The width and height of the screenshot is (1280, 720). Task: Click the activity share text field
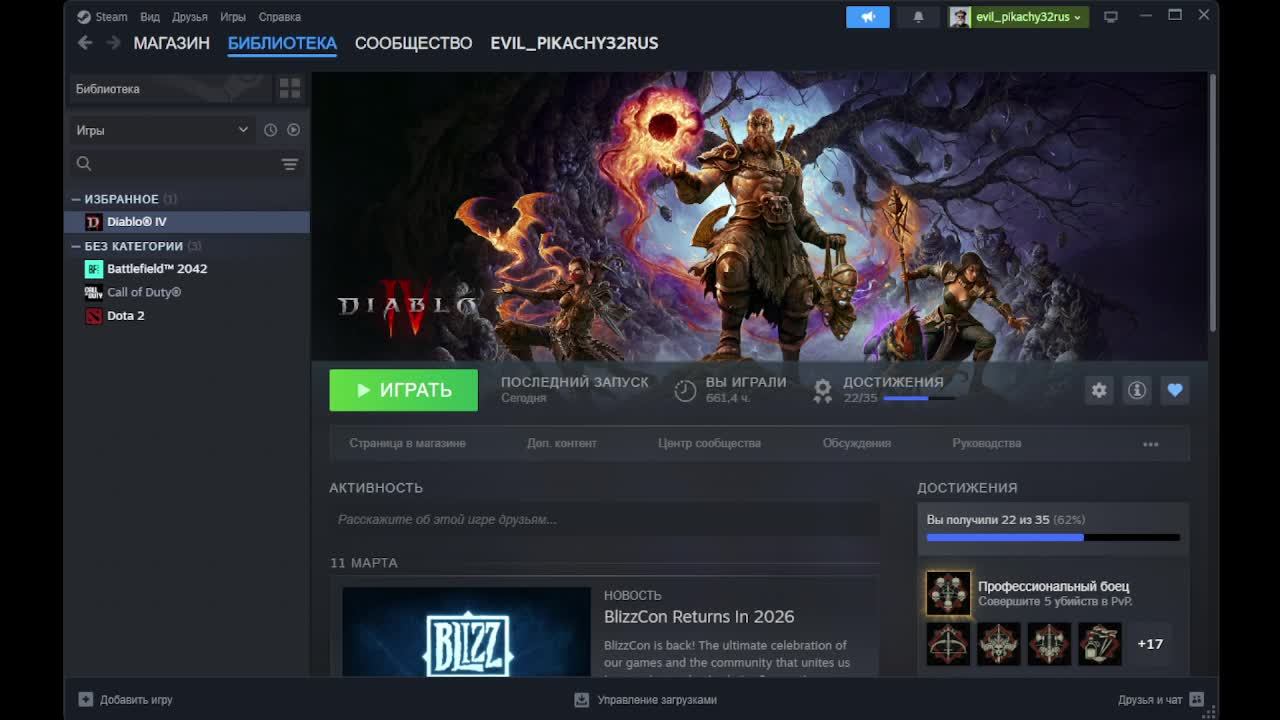(x=604, y=519)
